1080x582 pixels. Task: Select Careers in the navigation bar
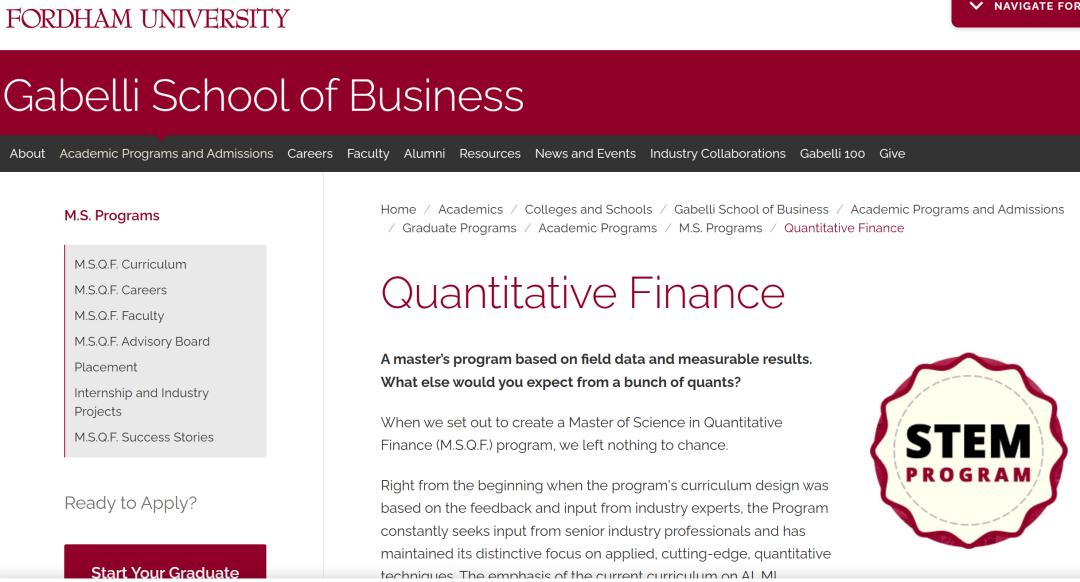click(x=310, y=154)
